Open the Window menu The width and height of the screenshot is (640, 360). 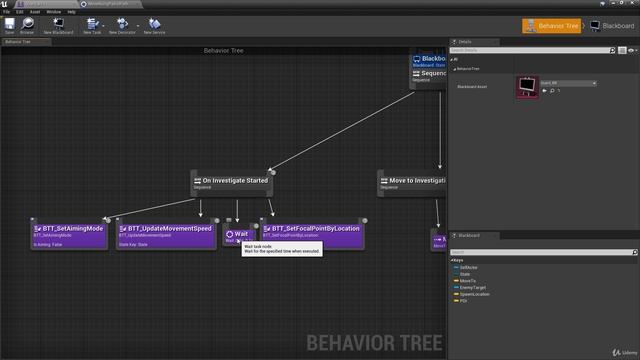tap(53, 12)
